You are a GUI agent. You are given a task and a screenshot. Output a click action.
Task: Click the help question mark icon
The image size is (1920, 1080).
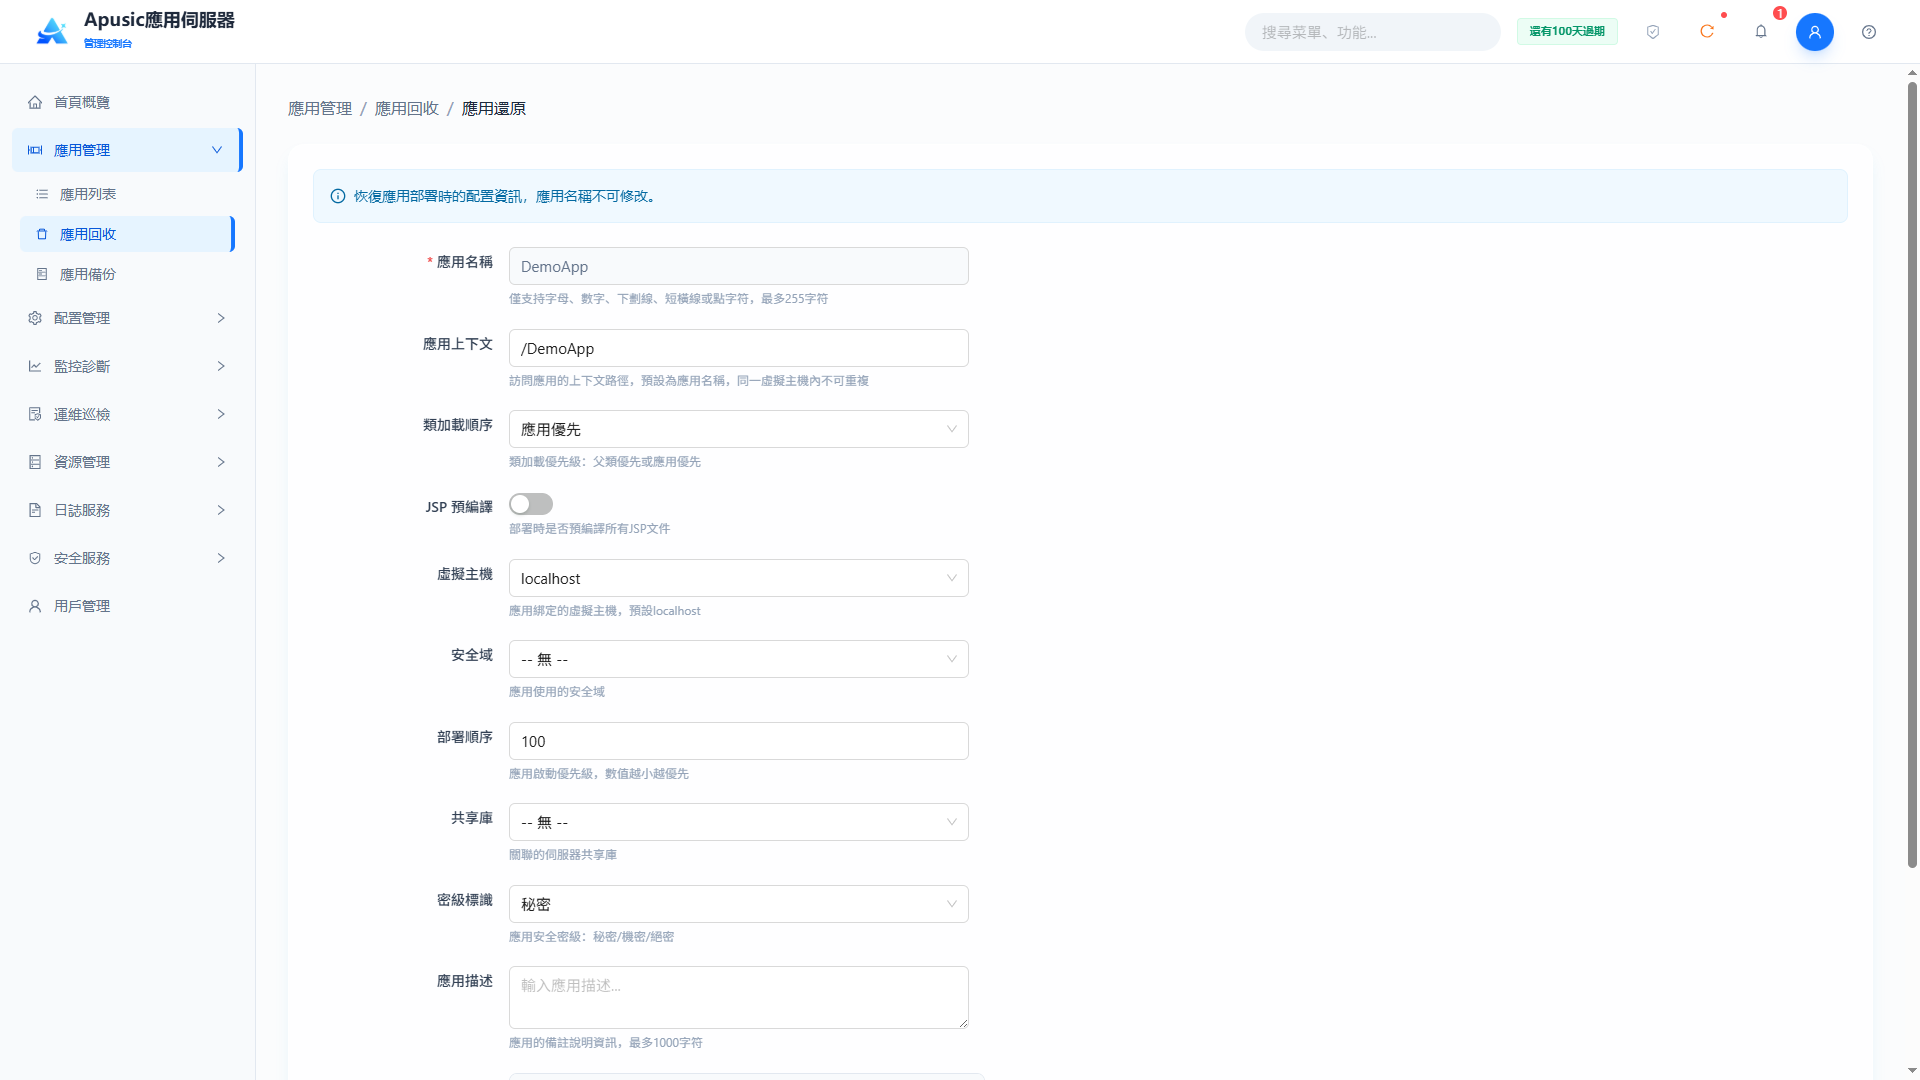(x=1869, y=32)
